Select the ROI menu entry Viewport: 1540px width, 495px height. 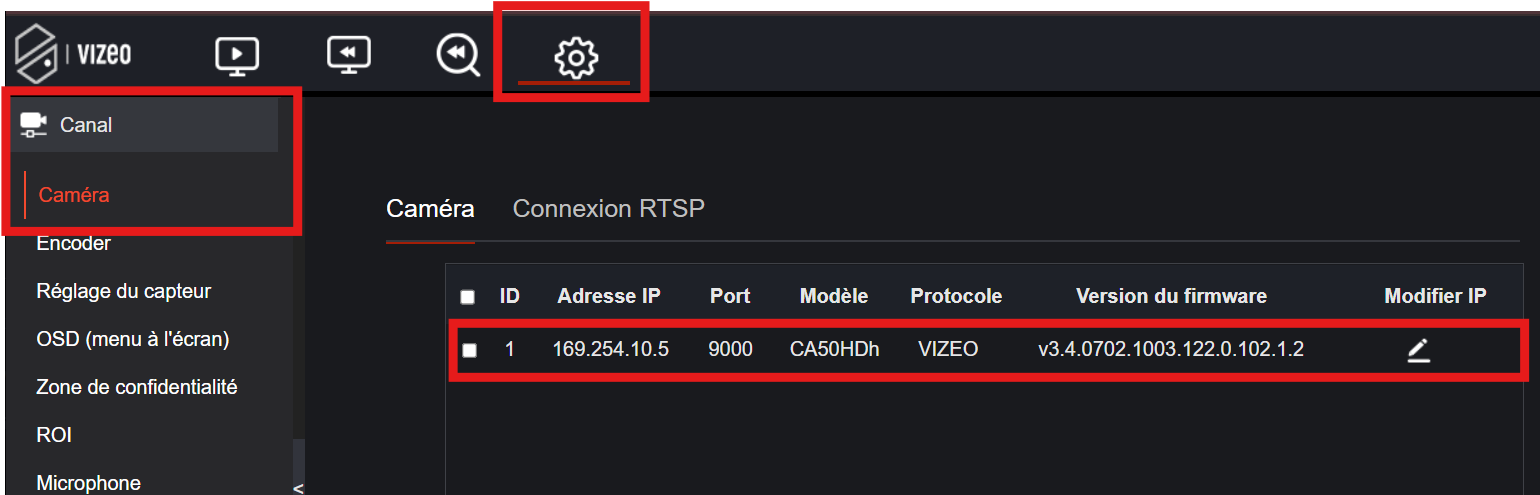pos(54,435)
